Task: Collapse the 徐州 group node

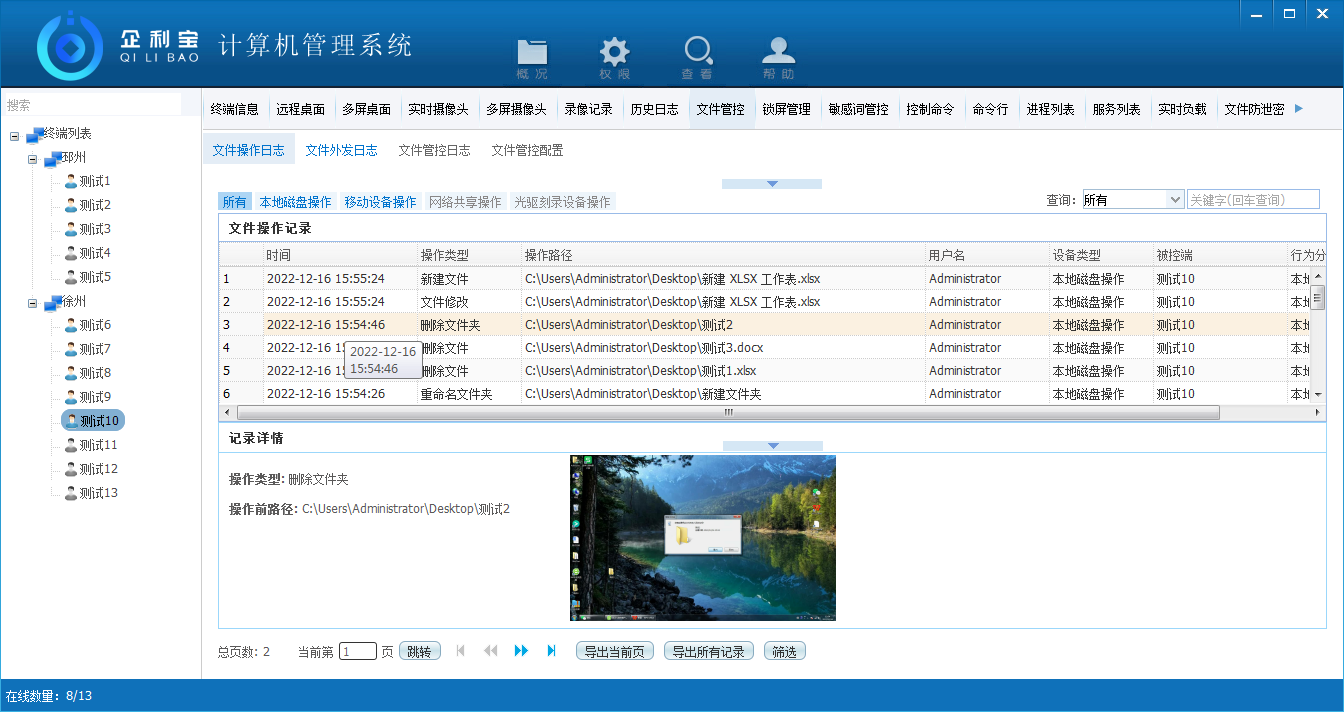Action: 33,302
